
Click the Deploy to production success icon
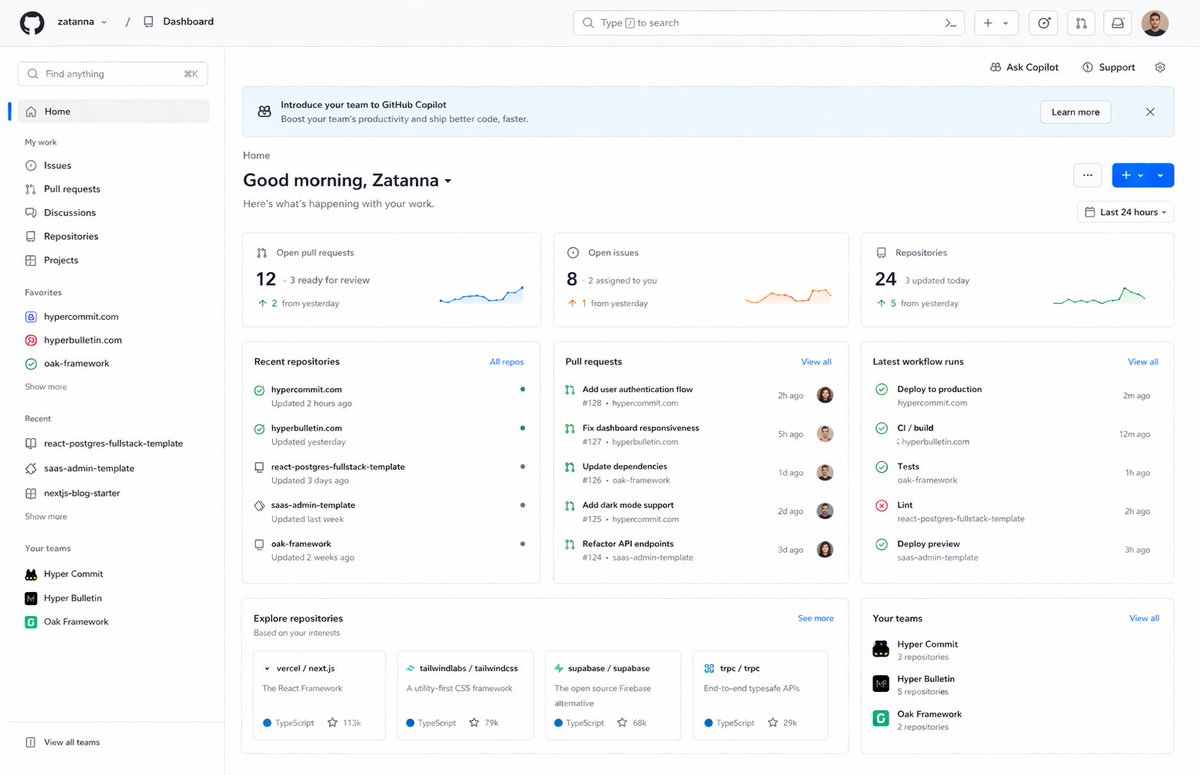881,390
